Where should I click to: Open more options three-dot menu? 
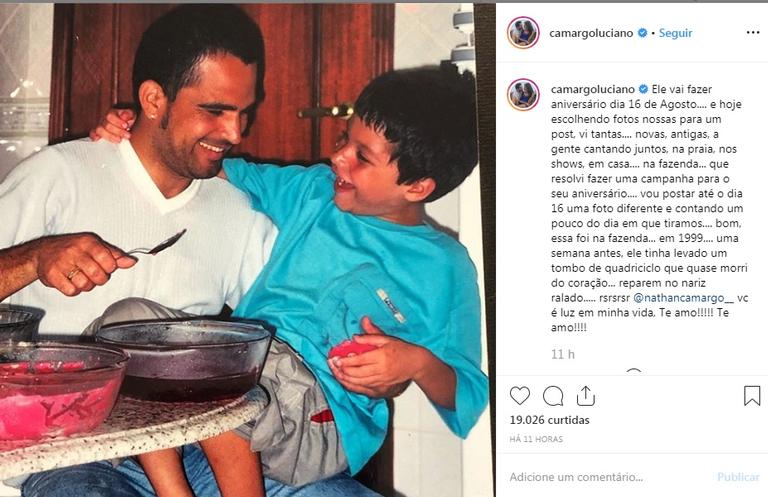point(753,33)
